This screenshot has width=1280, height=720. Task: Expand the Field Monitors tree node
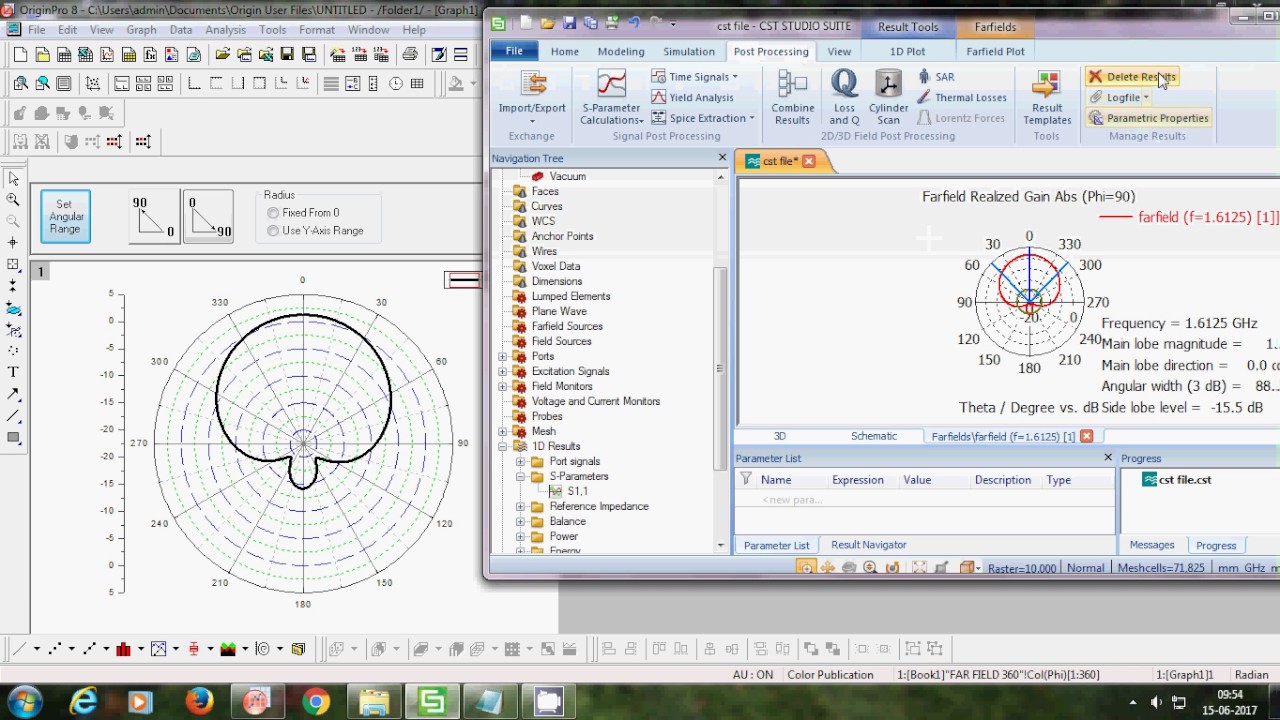(502, 386)
